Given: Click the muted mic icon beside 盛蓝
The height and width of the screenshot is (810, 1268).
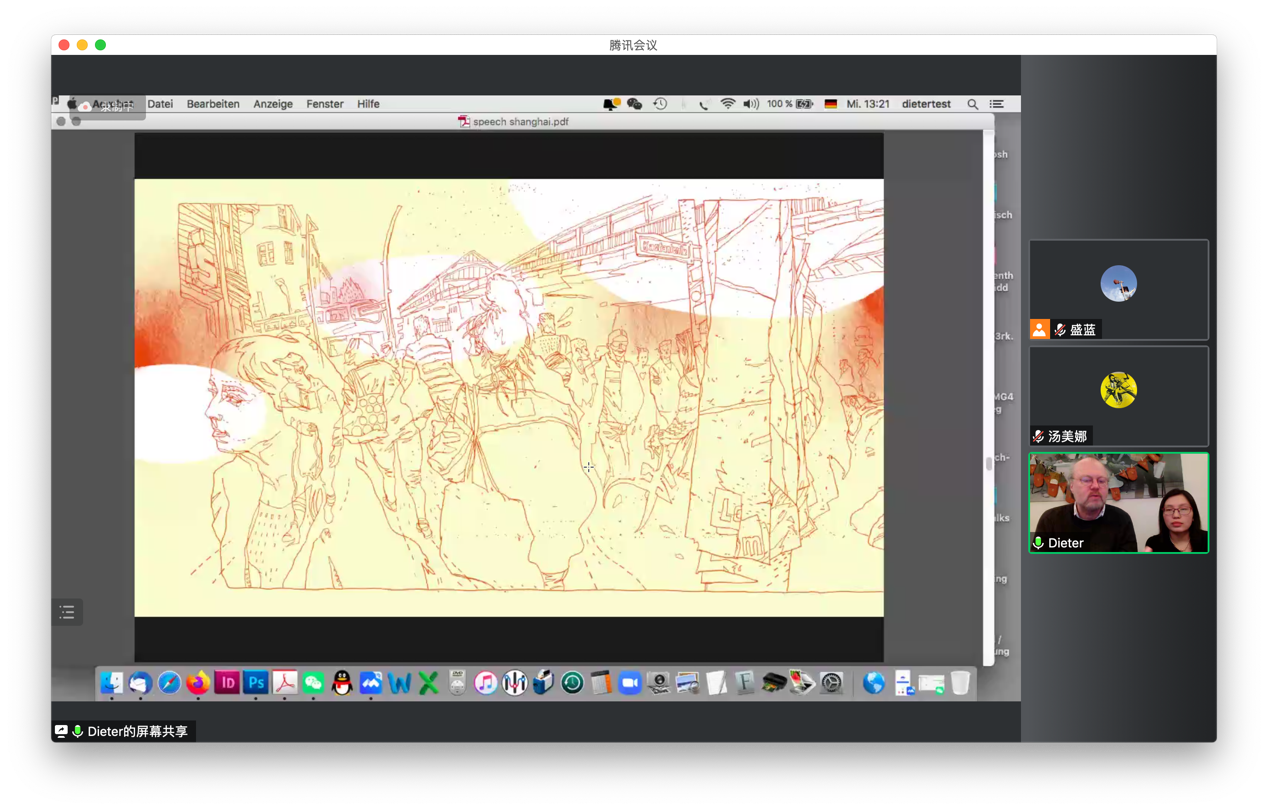Looking at the screenshot, I should (1060, 330).
